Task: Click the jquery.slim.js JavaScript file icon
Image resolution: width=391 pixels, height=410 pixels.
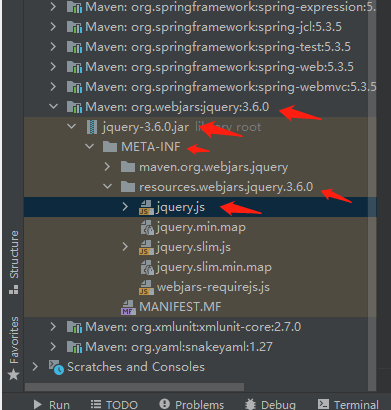Action: pyautogui.click(x=146, y=247)
